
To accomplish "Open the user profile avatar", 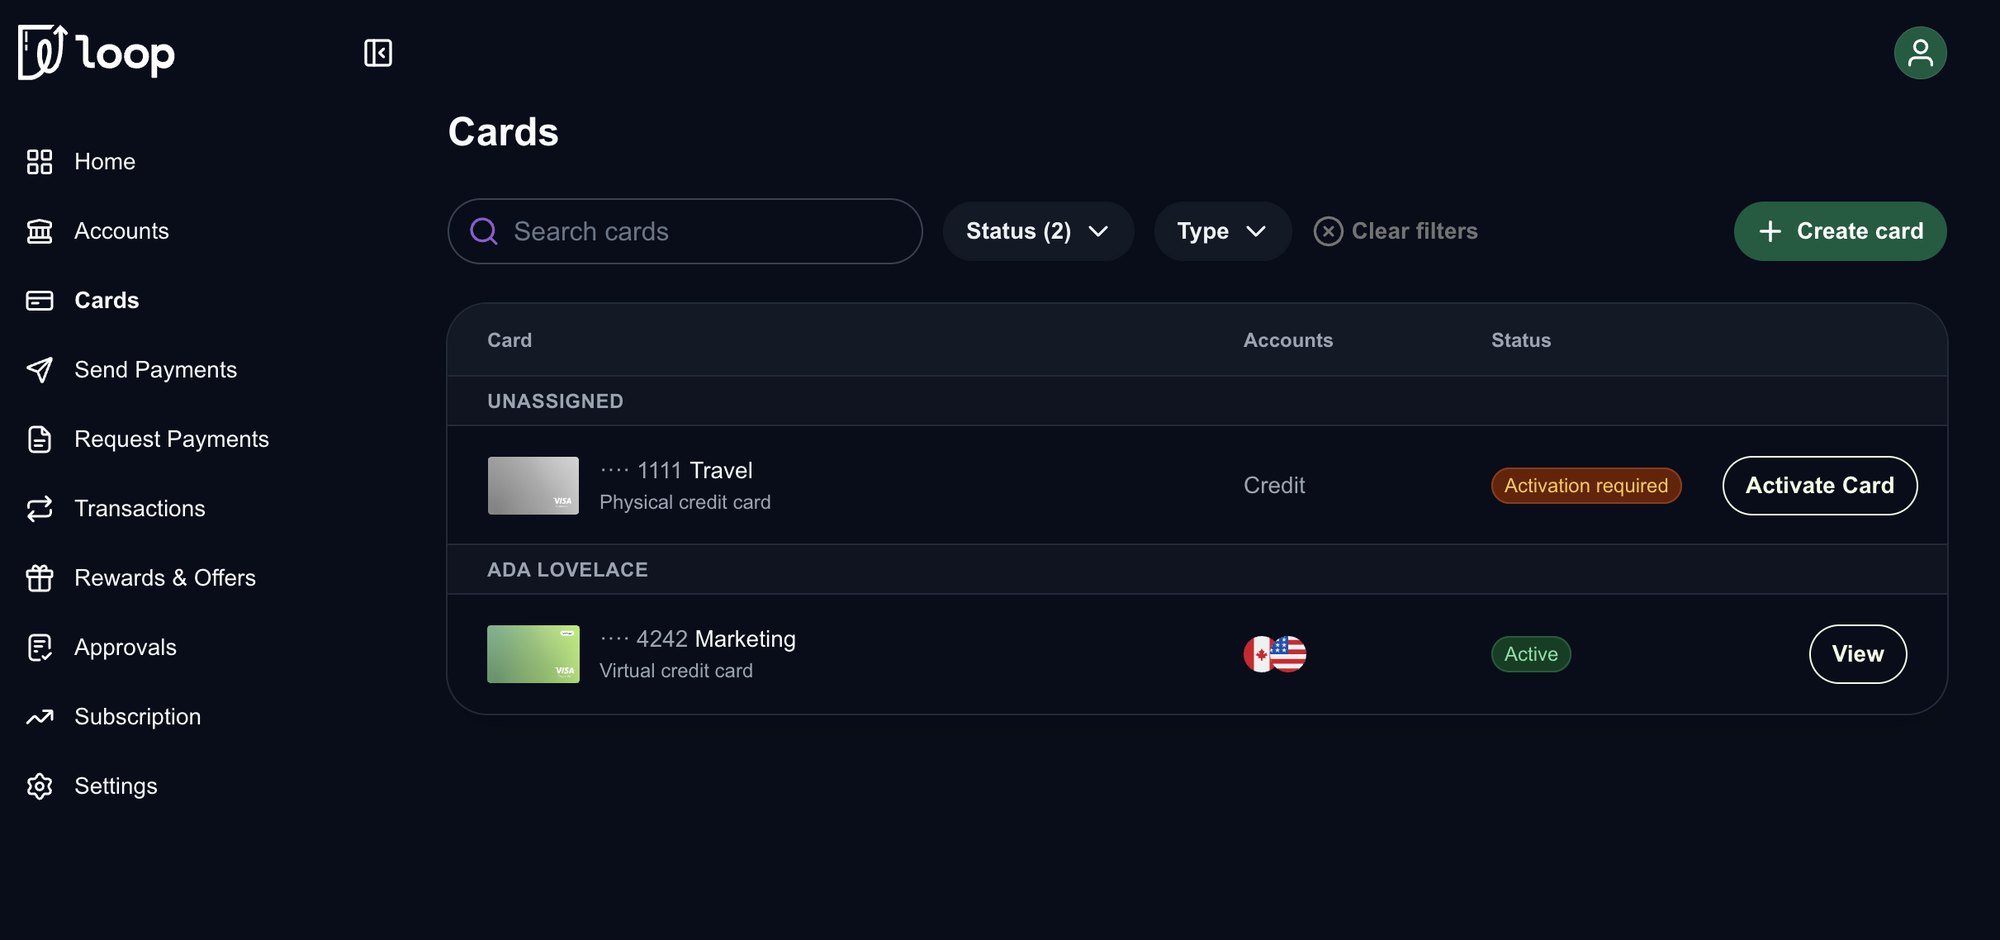I will pyautogui.click(x=1920, y=53).
